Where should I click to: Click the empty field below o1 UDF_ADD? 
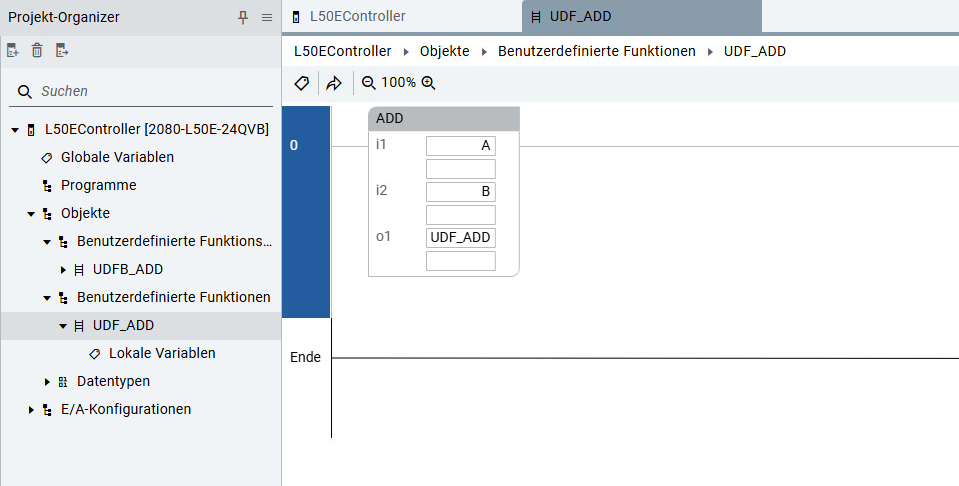461,260
